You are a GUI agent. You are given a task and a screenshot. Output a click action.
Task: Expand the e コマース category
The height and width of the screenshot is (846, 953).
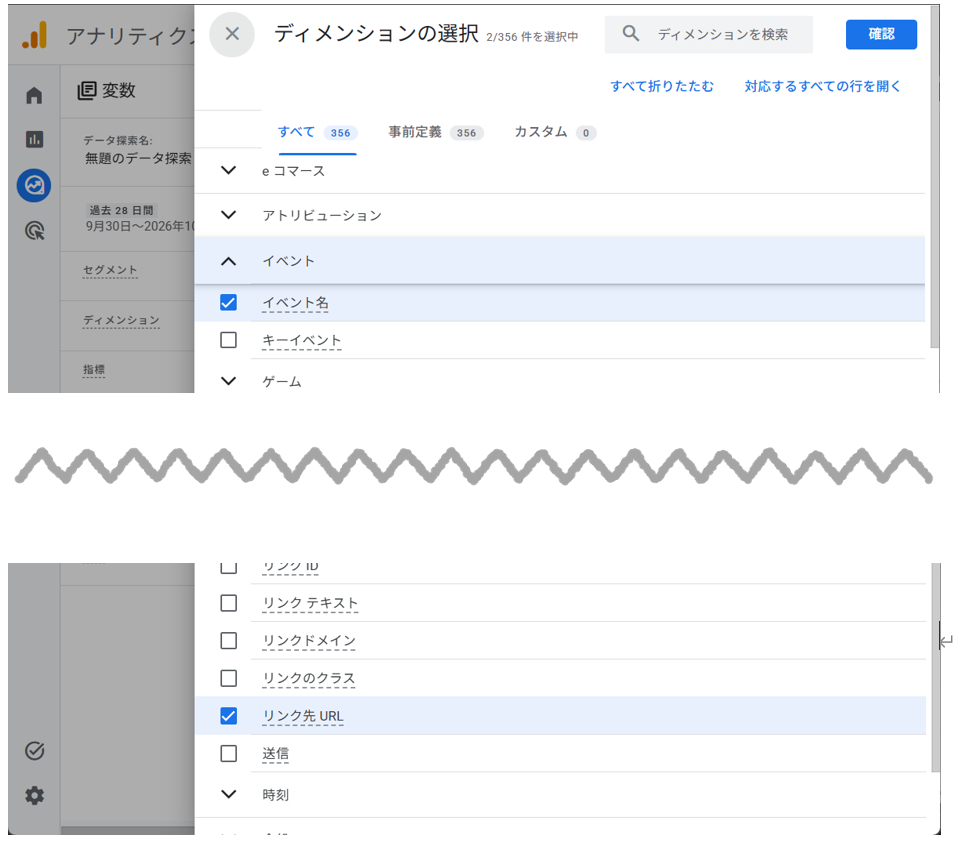coord(229,171)
